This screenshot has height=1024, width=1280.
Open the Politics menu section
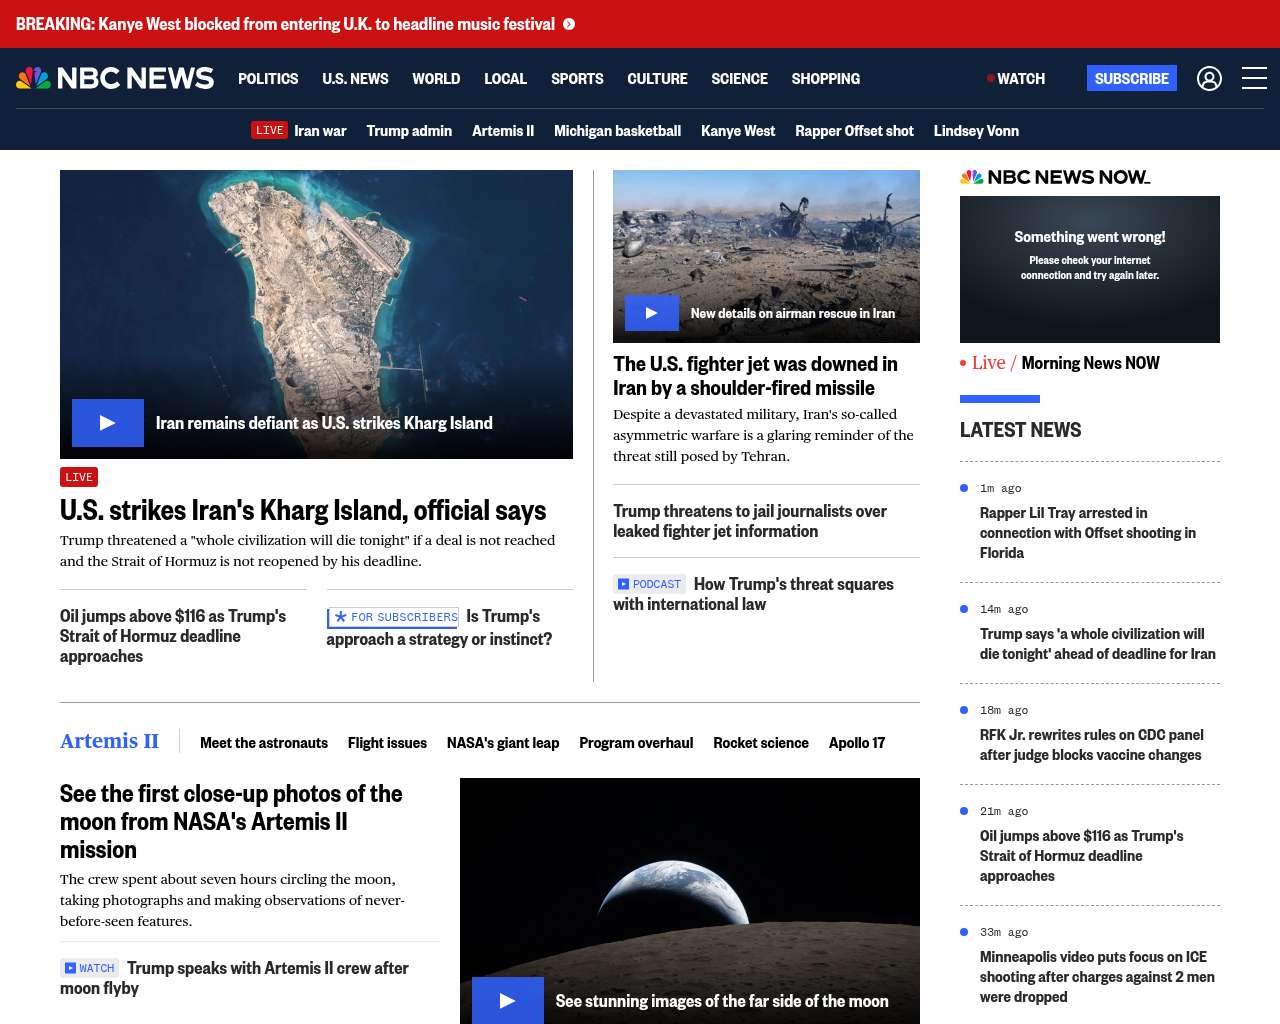tap(268, 78)
